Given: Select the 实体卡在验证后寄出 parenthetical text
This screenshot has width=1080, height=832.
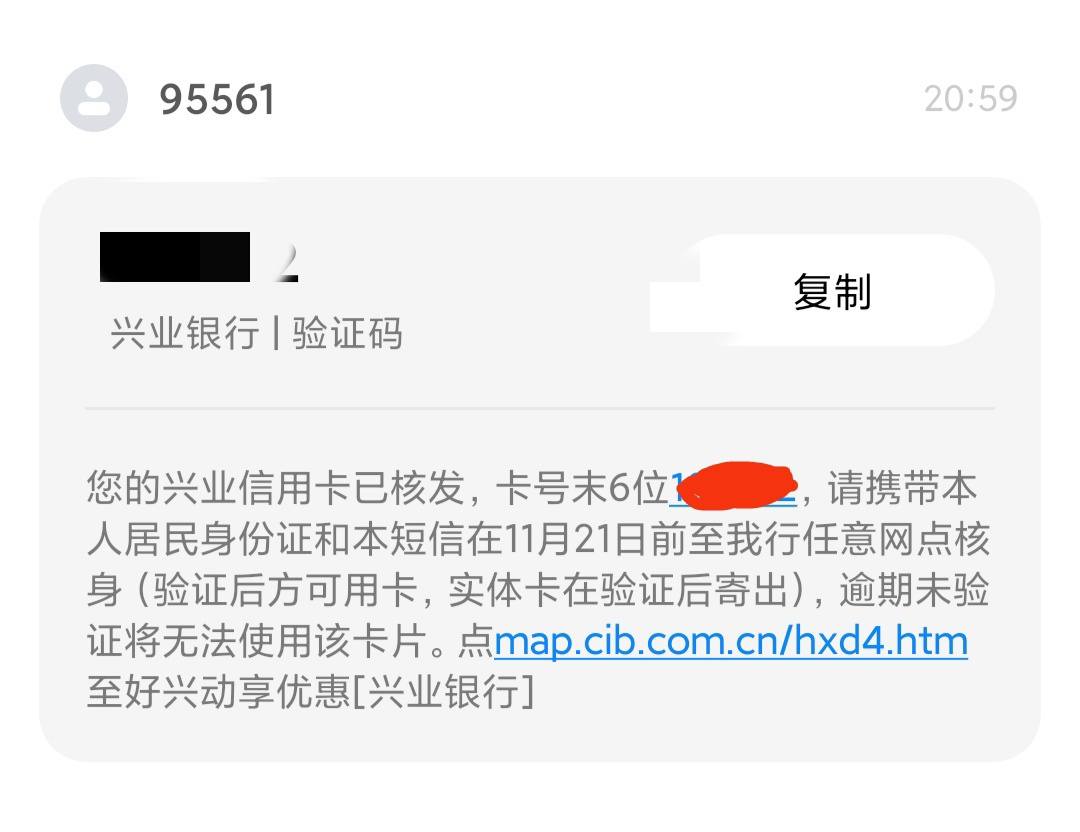Looking at the screenshot, I should [x=618, y=590].
